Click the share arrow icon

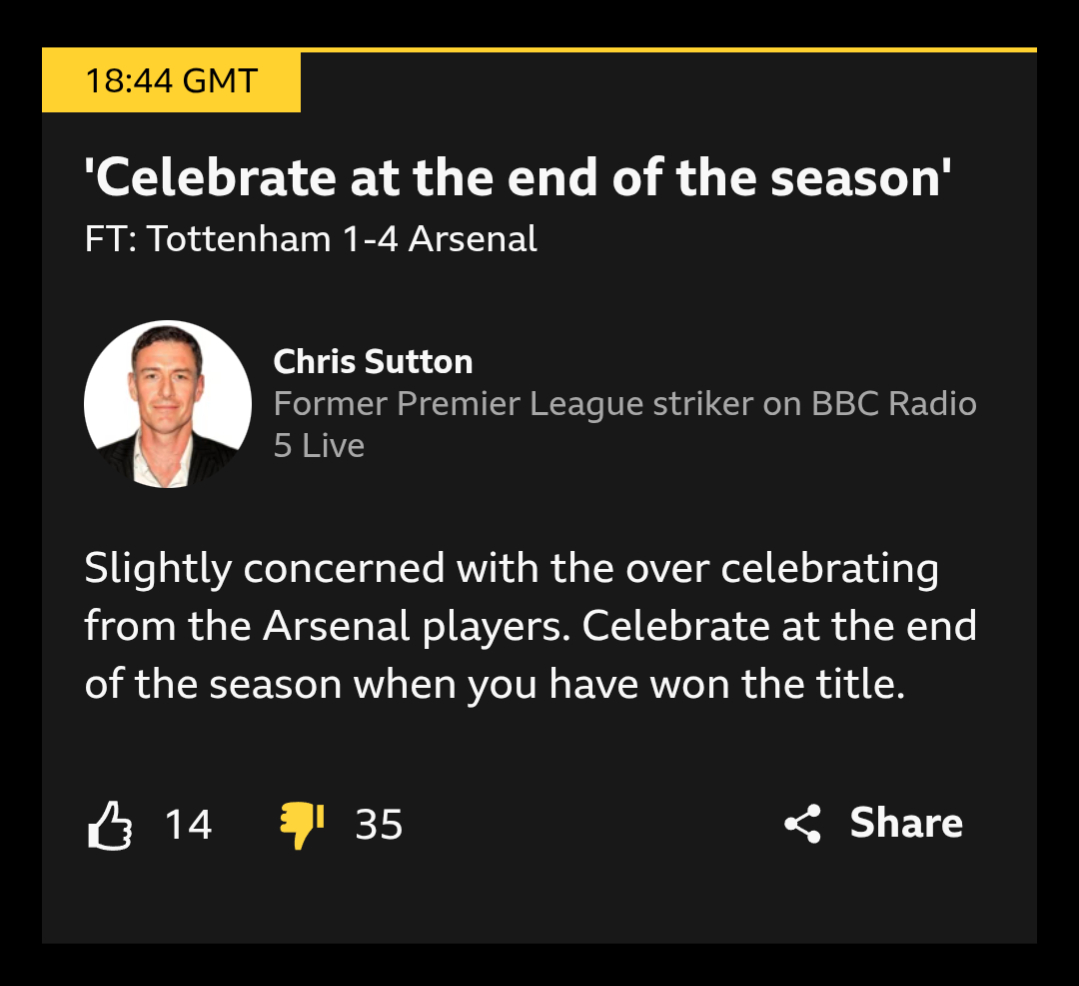tap(802, 824)
